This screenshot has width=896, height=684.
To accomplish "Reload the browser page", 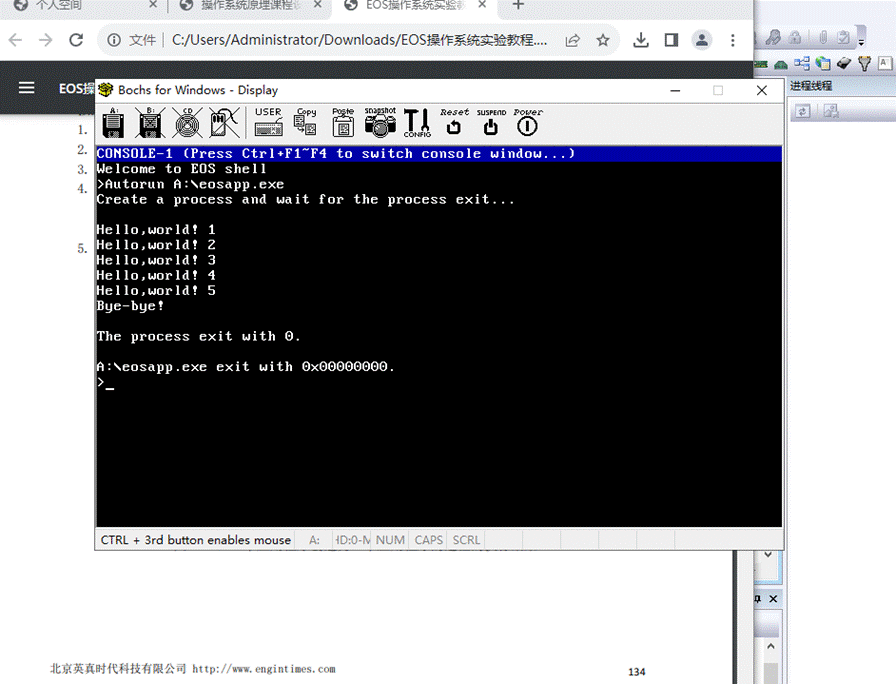I will [76, 40].
